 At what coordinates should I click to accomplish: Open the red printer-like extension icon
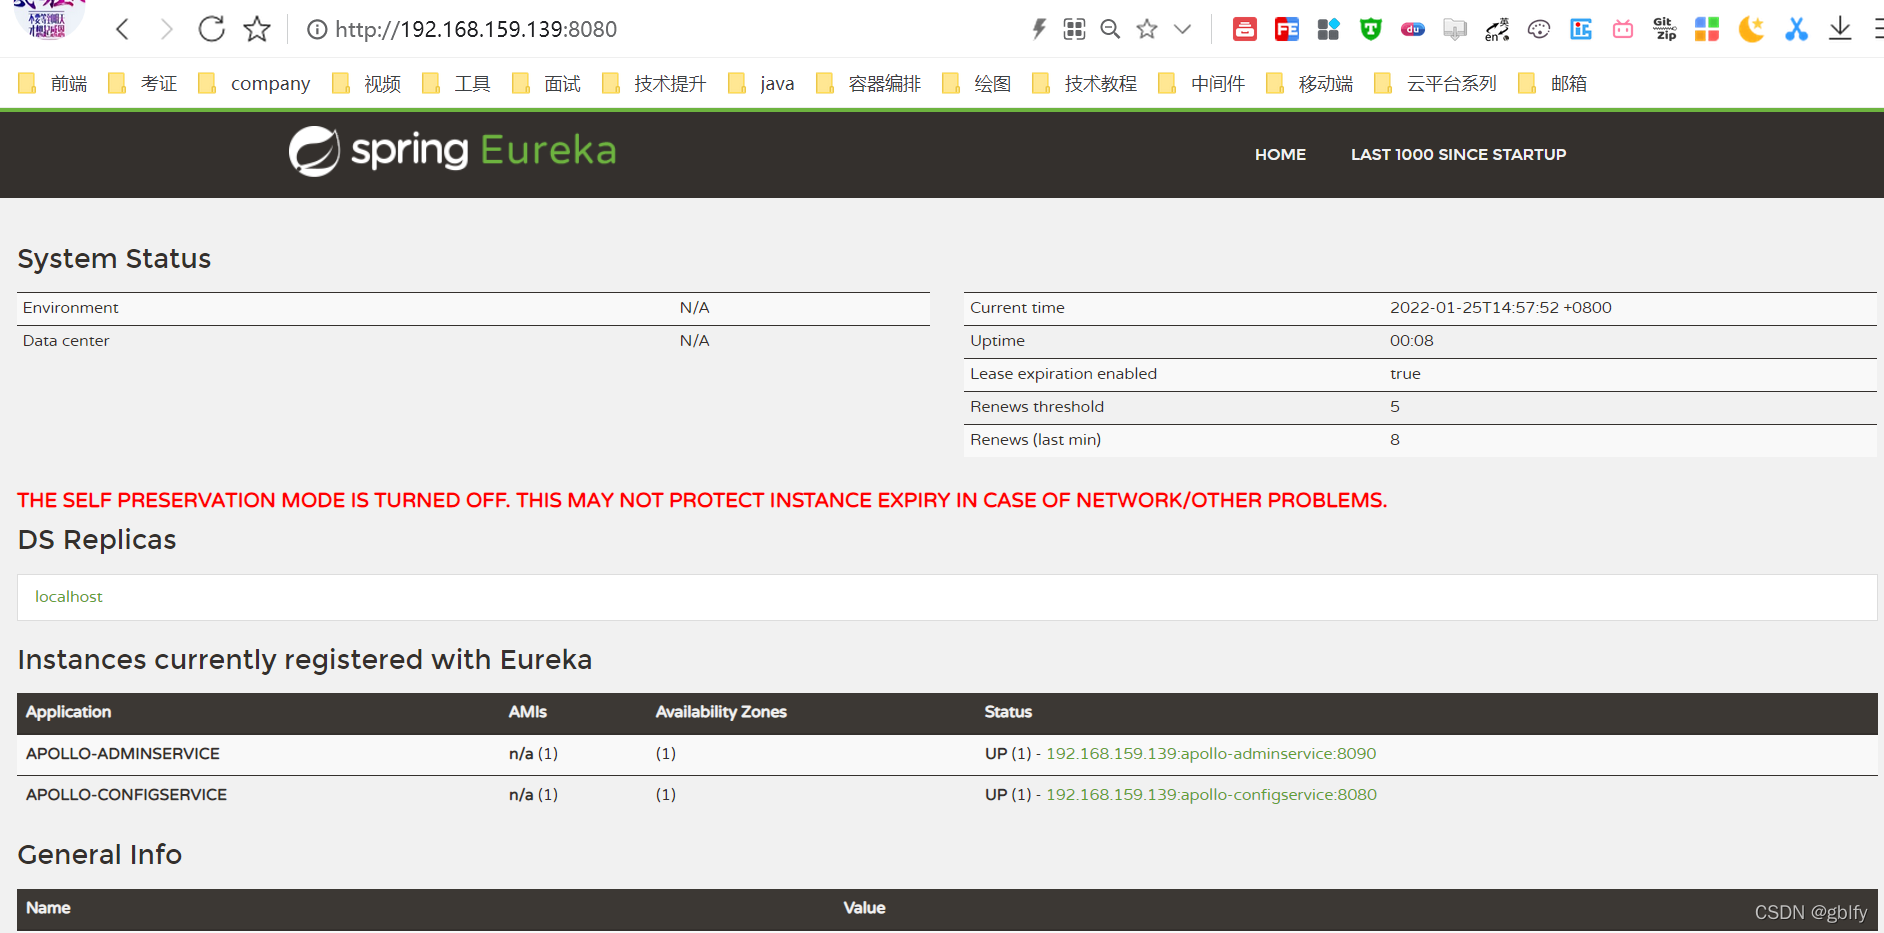(1245, 29)
